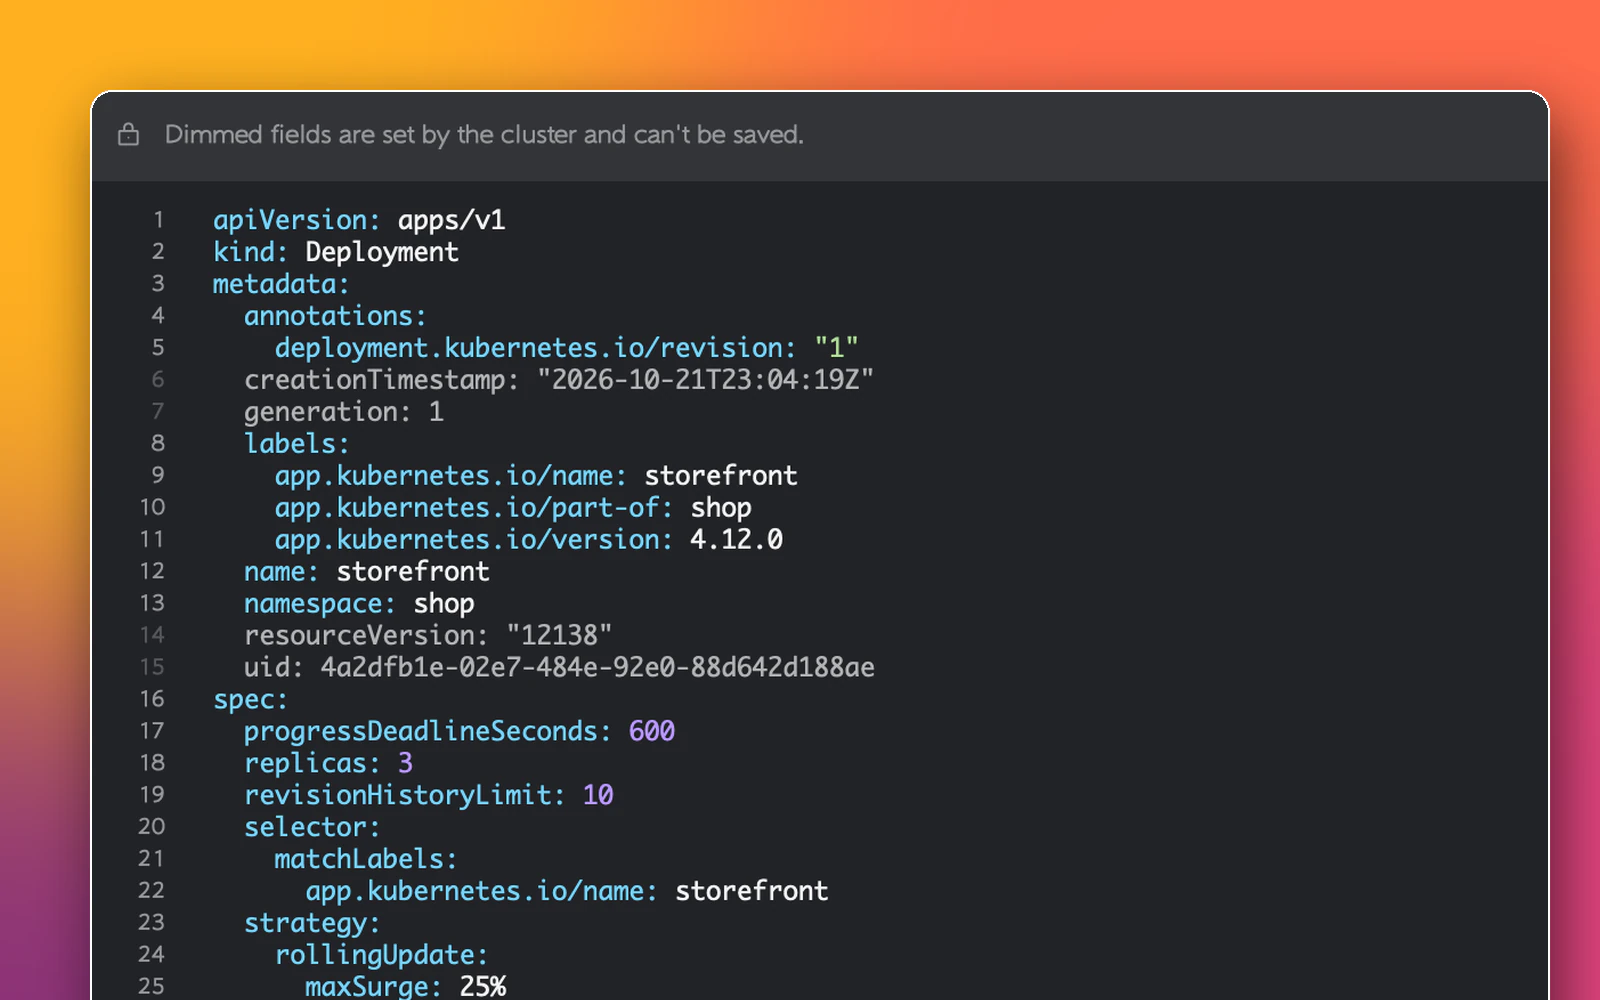Click the revisionHistoryLimit key

pos(405,796)
